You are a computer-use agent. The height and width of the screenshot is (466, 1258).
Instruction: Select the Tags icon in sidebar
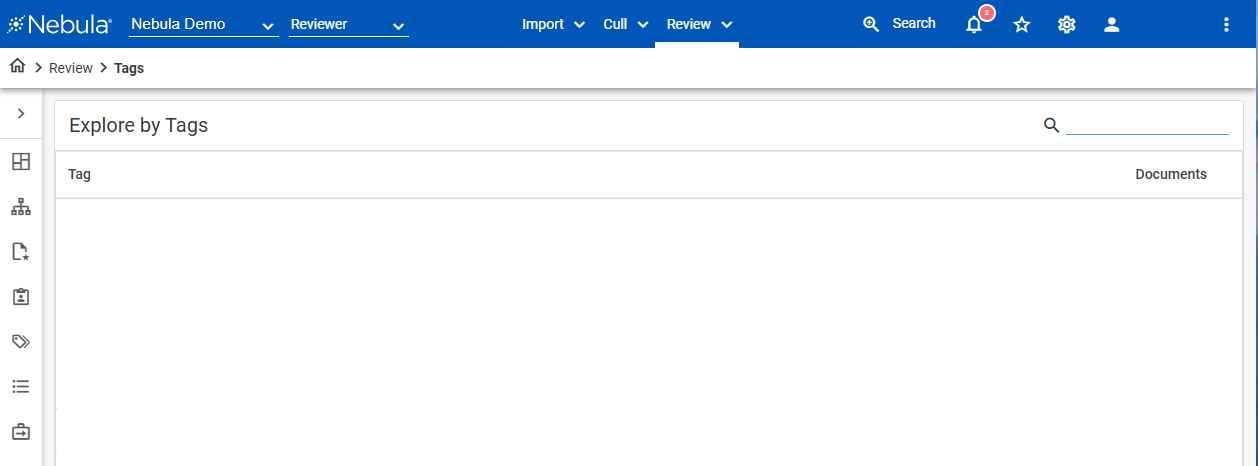click(21, 342)
